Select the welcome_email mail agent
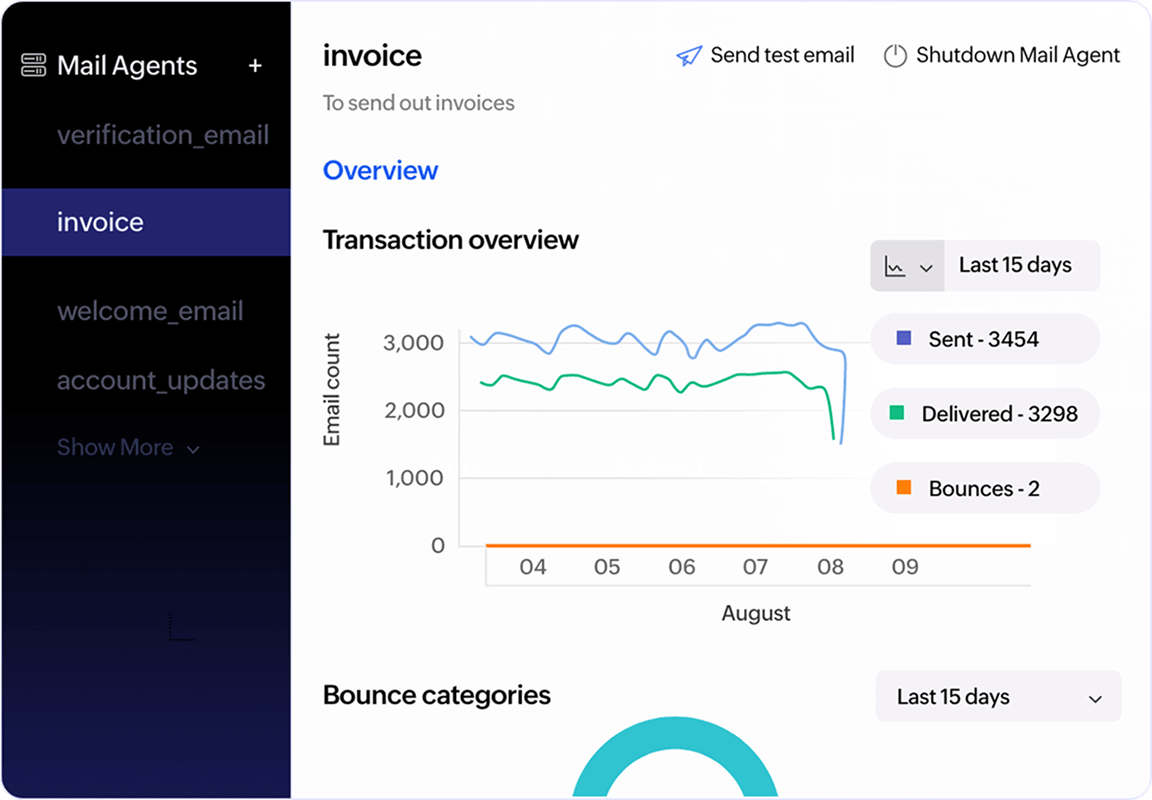 (x=150, y=311)
